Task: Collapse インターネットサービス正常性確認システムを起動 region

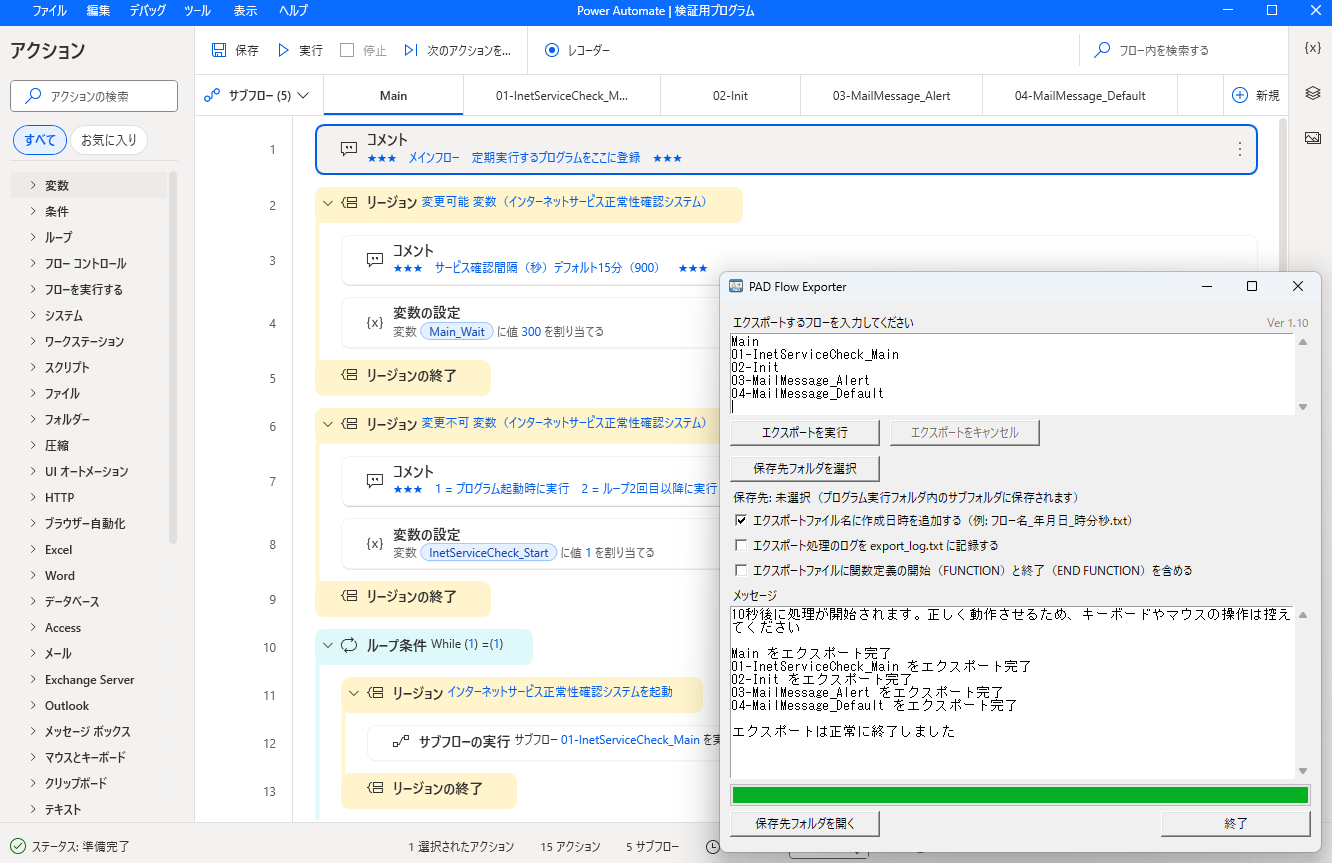Action: coord(354,693)
